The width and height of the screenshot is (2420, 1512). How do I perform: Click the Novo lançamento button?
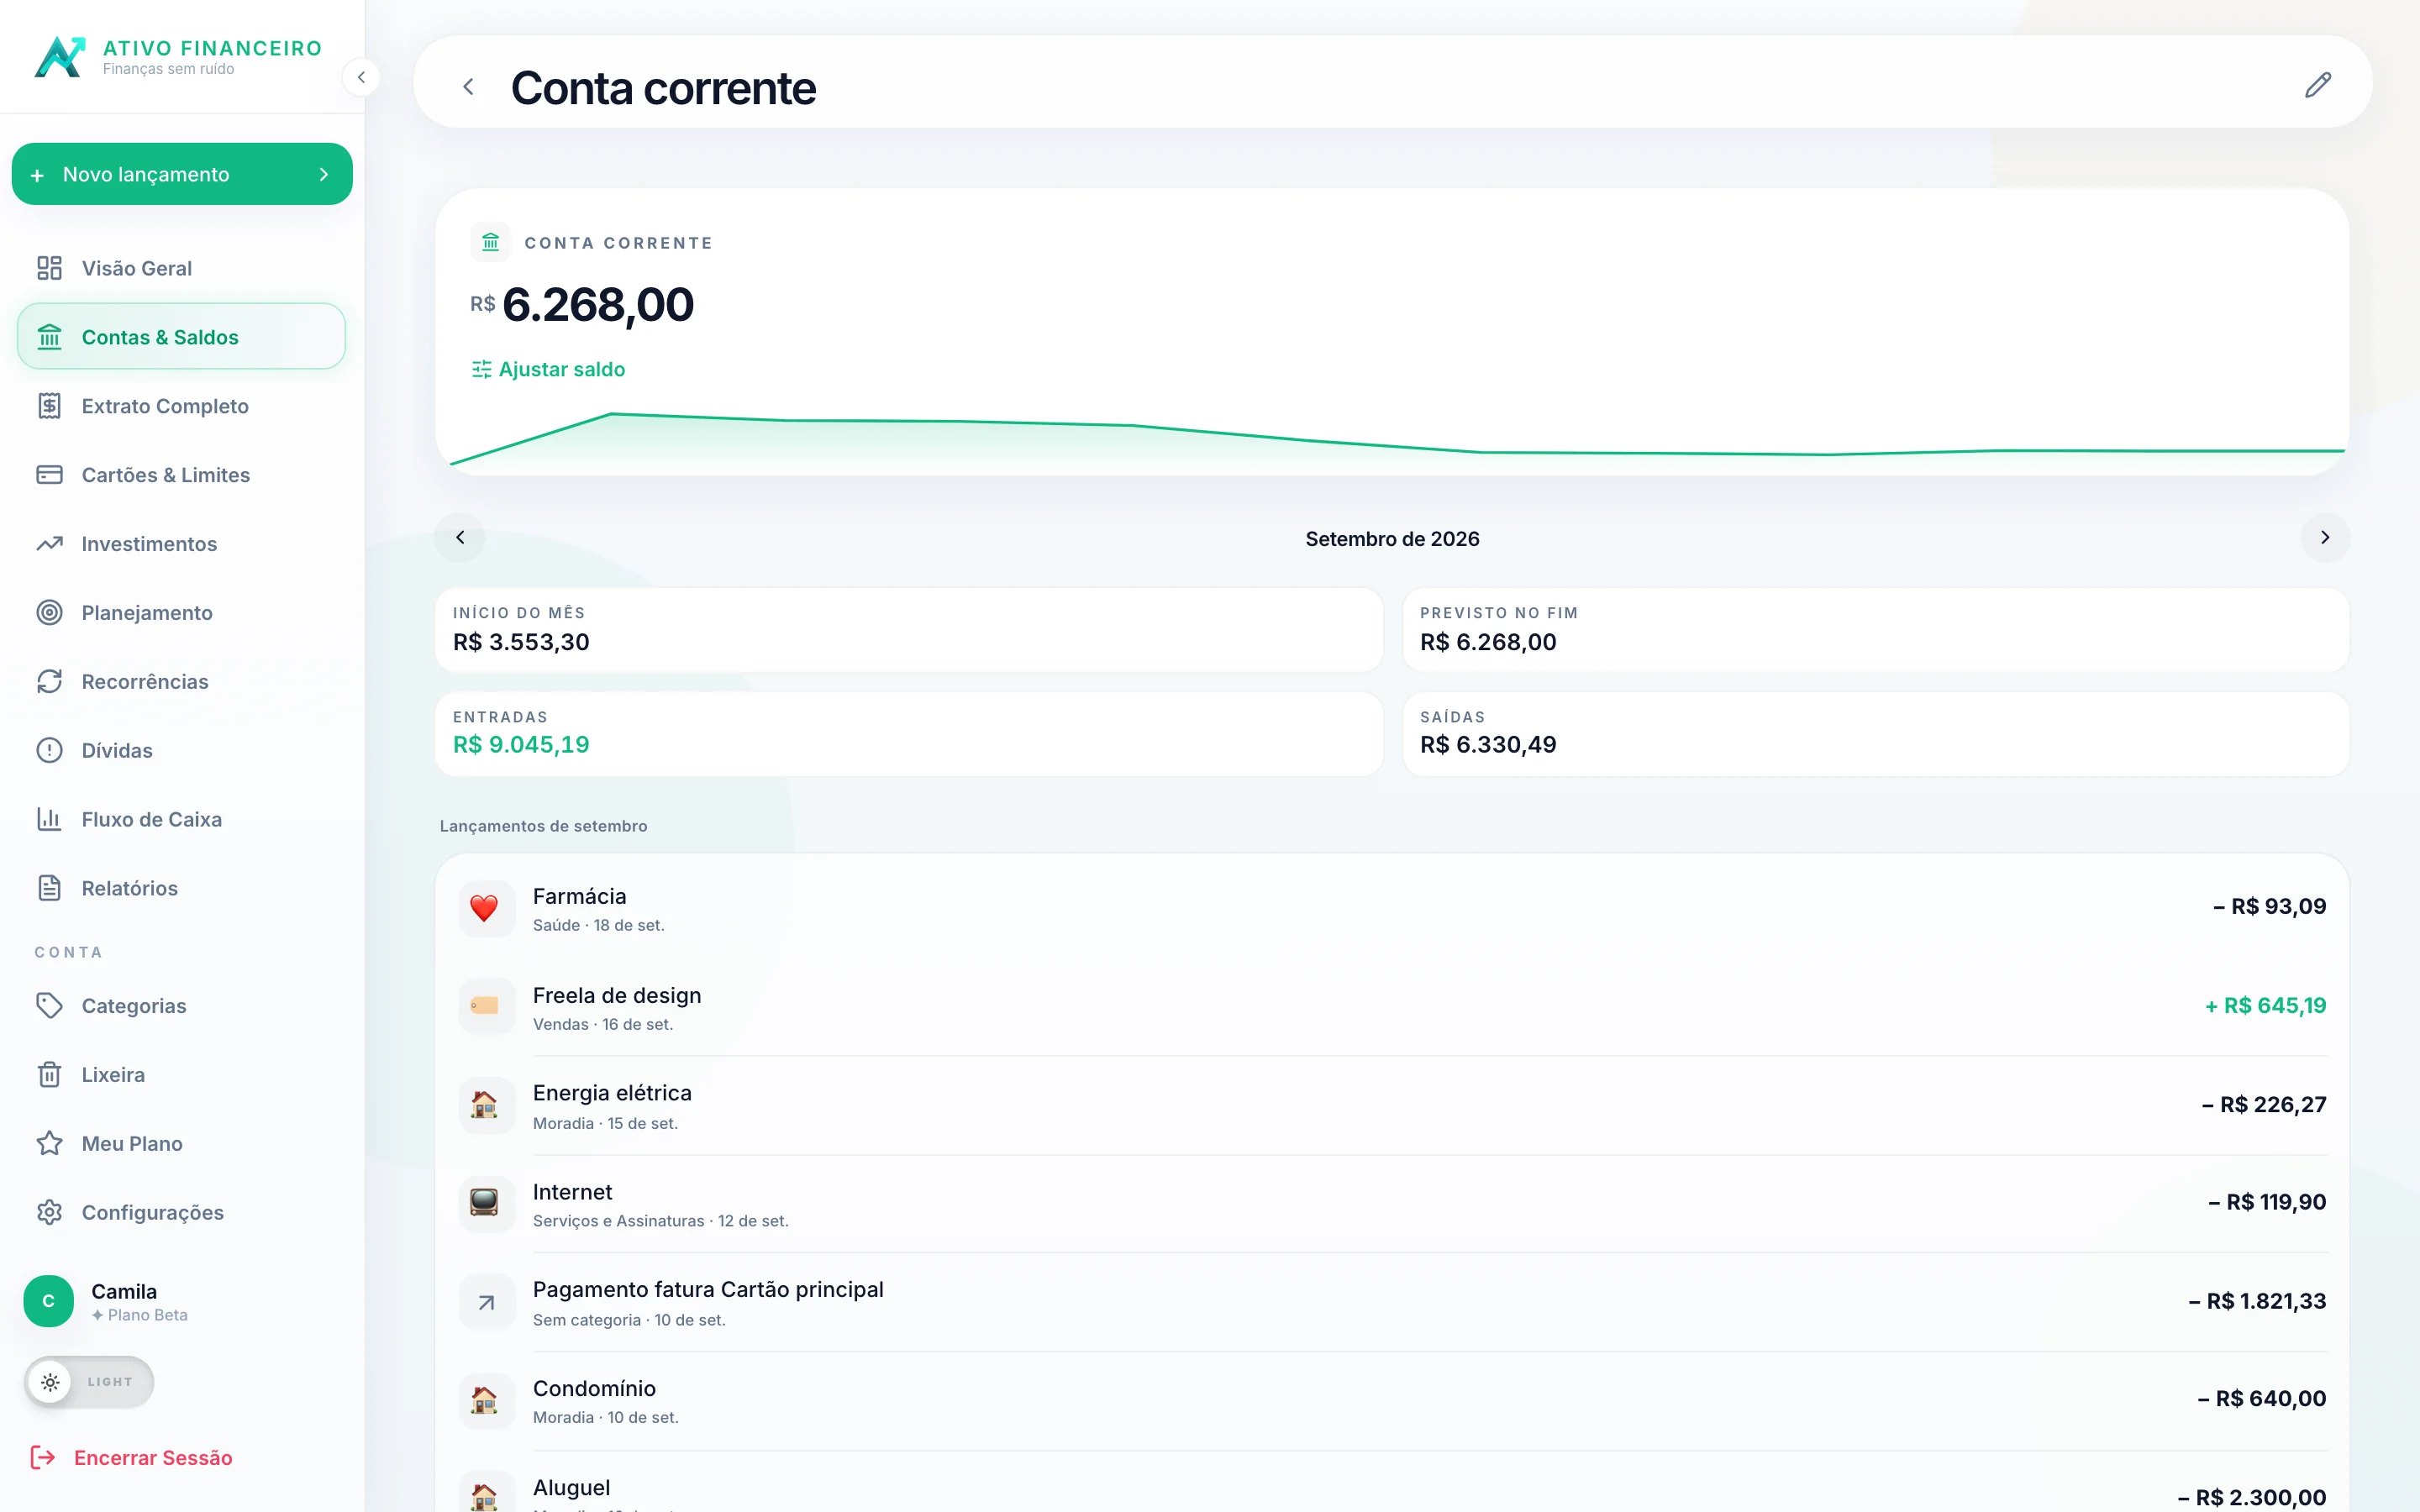tap(182, 174)
